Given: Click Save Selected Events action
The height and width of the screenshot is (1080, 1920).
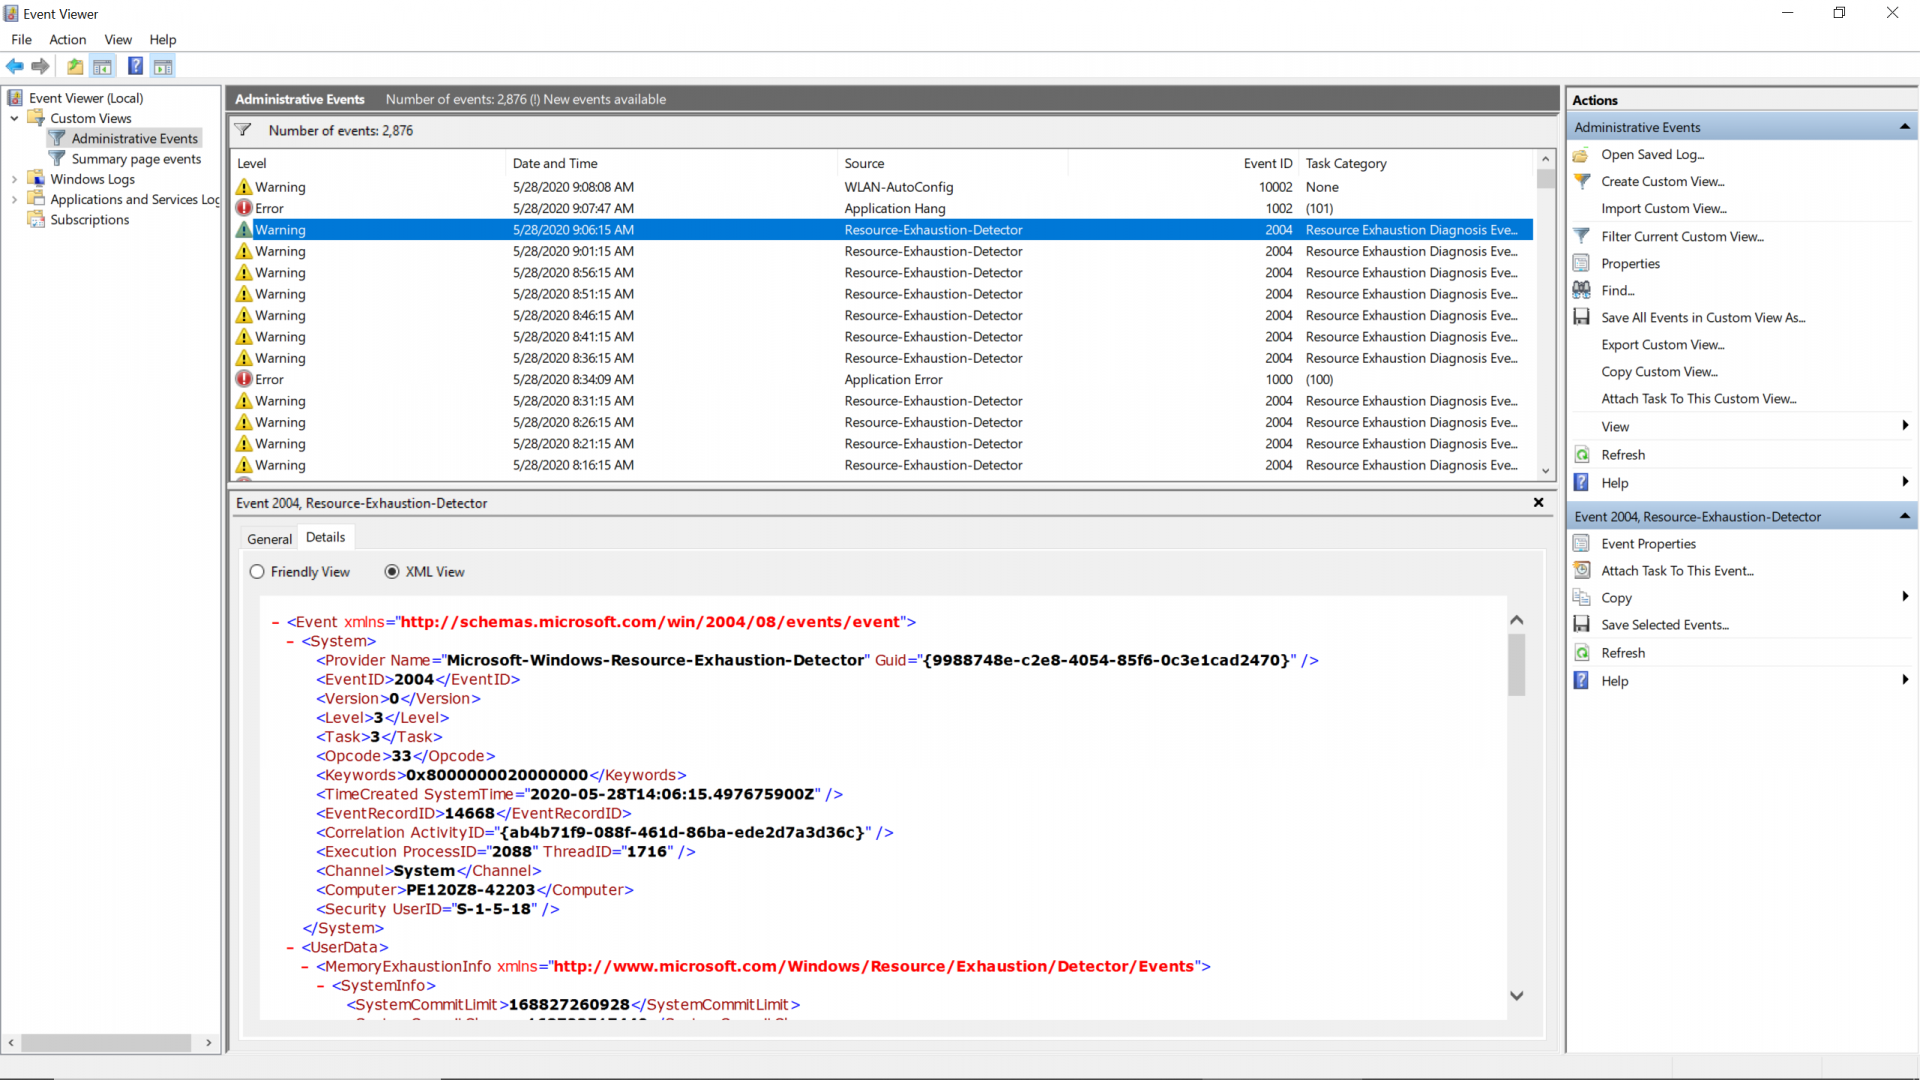Looking at the screenshot, I should coord(1664,625).
